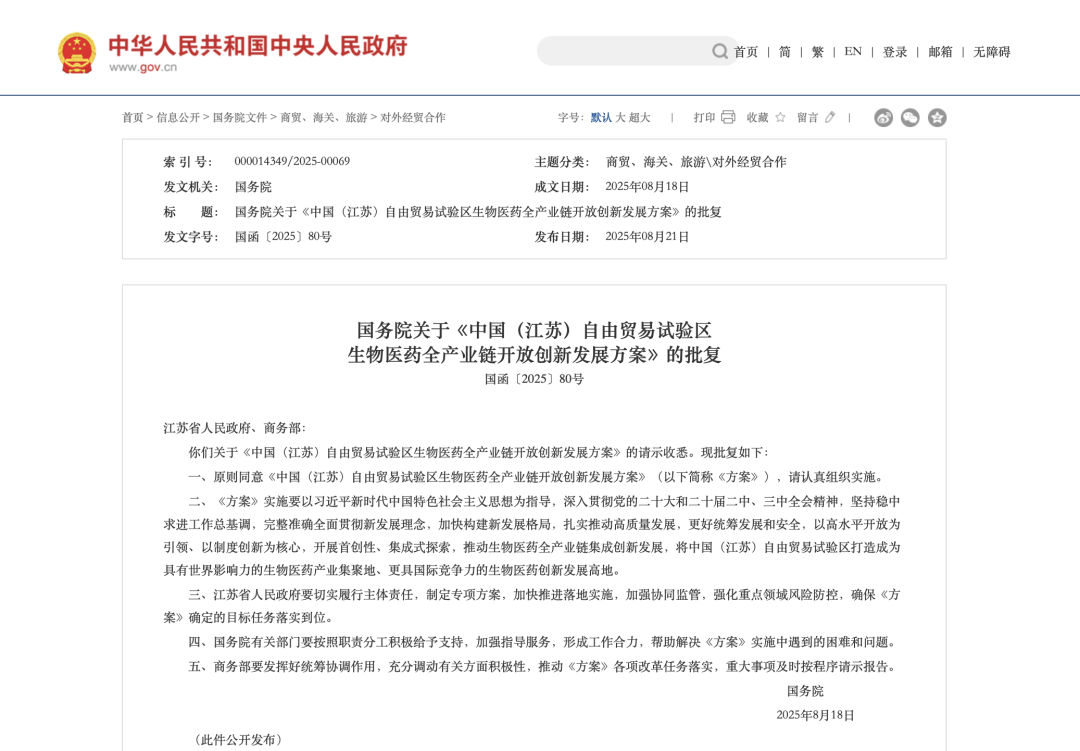Set font size to 大
This screenshot has height=751, width=1080.
621,118
